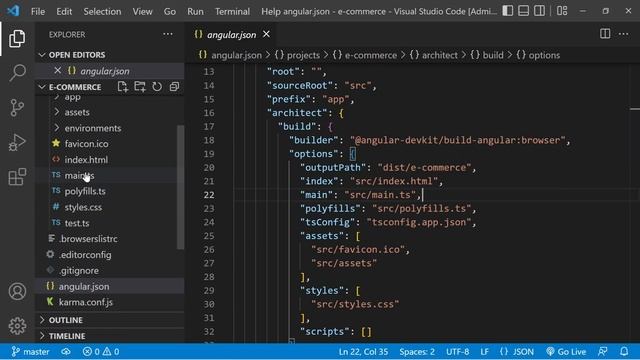
Task: Open notifications bell in status bar
Action: click(x=624, y=351)
